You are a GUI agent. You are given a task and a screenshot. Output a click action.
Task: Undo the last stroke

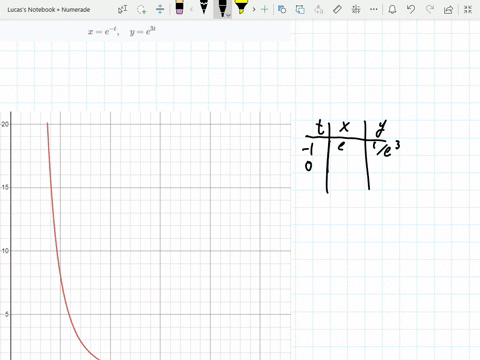[x=411, y=9]
